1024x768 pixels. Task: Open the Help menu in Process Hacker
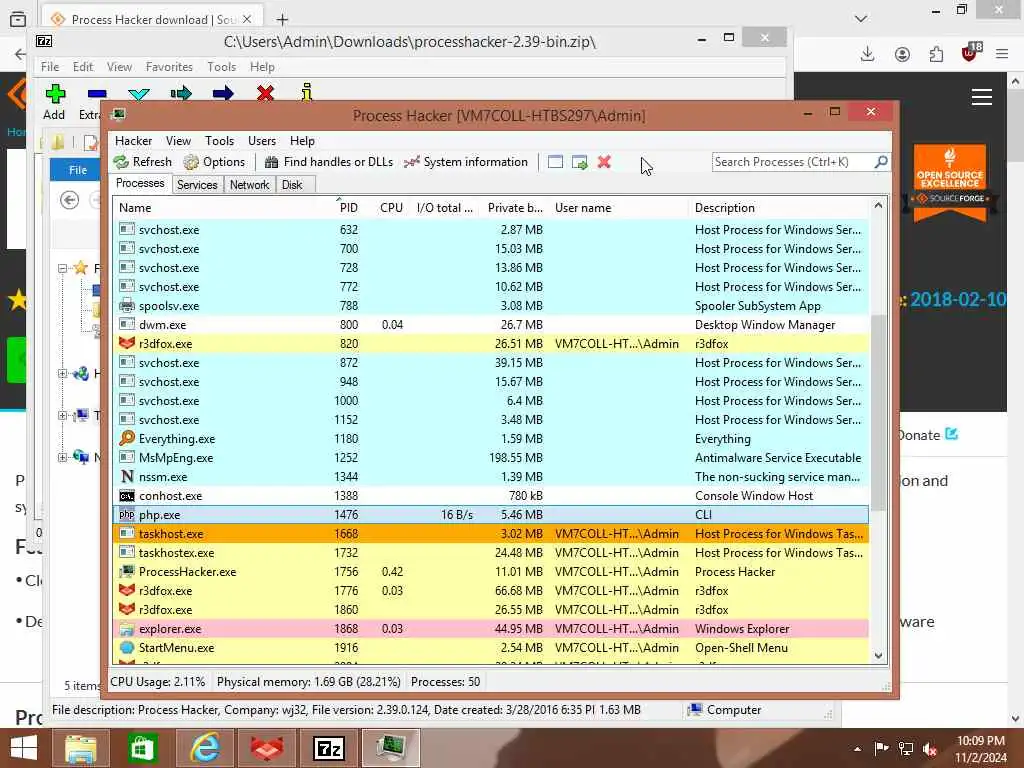(x=302, y=141)
